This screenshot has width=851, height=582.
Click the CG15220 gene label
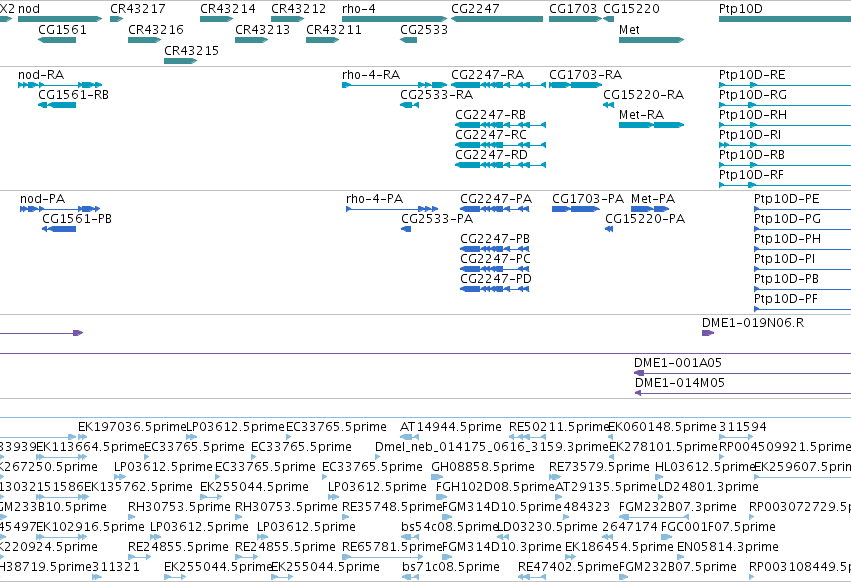pos(632,9)
